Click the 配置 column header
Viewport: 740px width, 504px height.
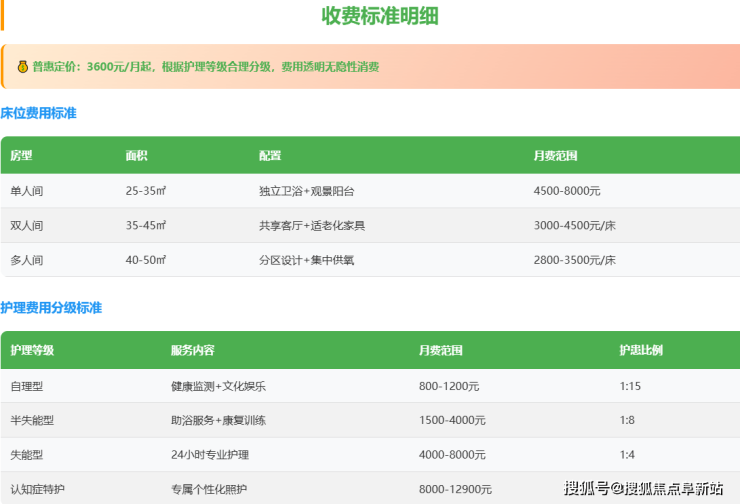270,156
